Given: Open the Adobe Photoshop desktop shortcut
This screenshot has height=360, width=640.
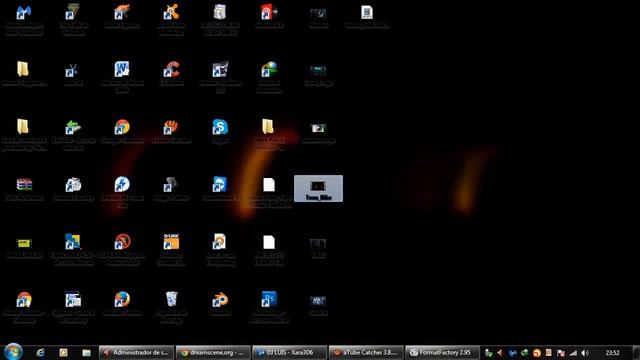Looking at the screenshot, I should [x=269, y=299].
